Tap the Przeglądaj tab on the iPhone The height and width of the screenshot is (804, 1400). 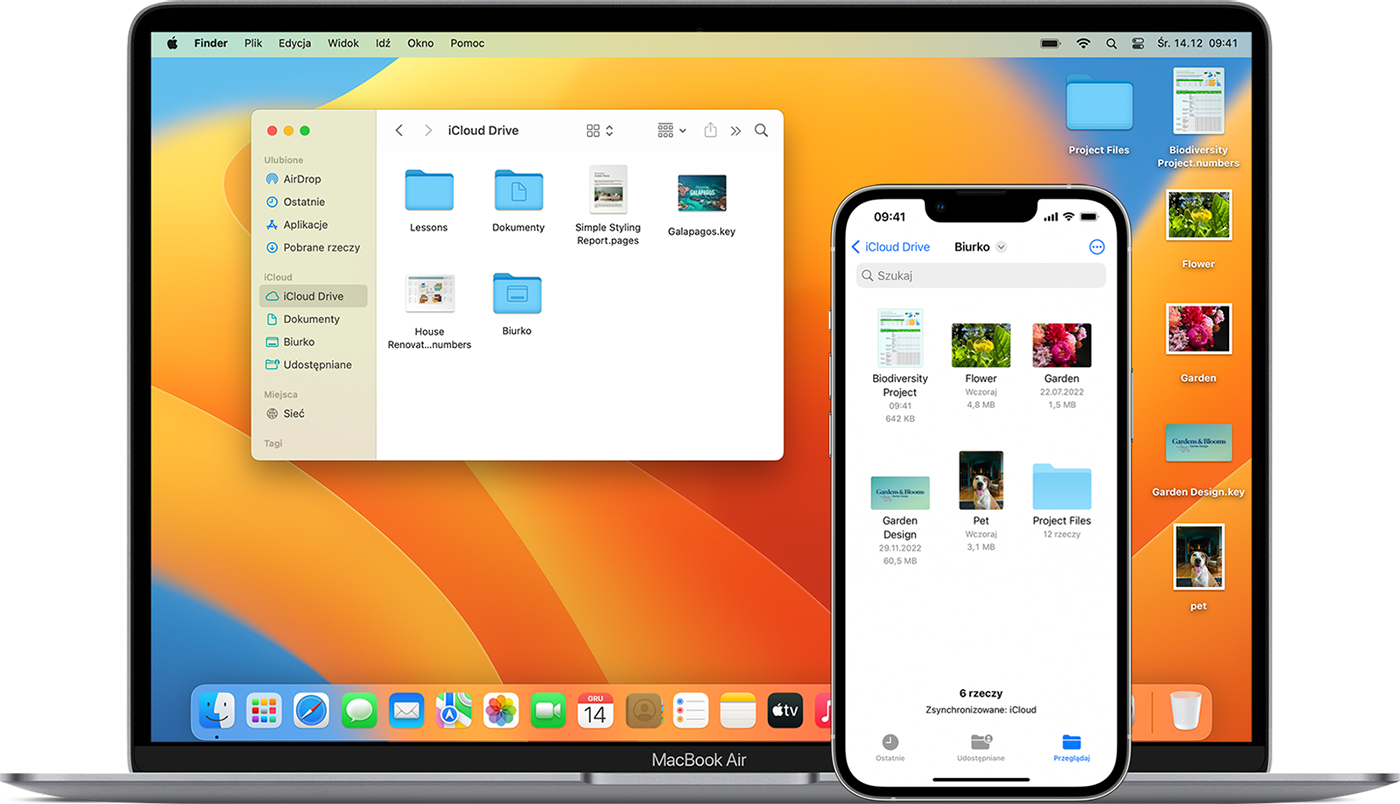tap(1071, 747)
